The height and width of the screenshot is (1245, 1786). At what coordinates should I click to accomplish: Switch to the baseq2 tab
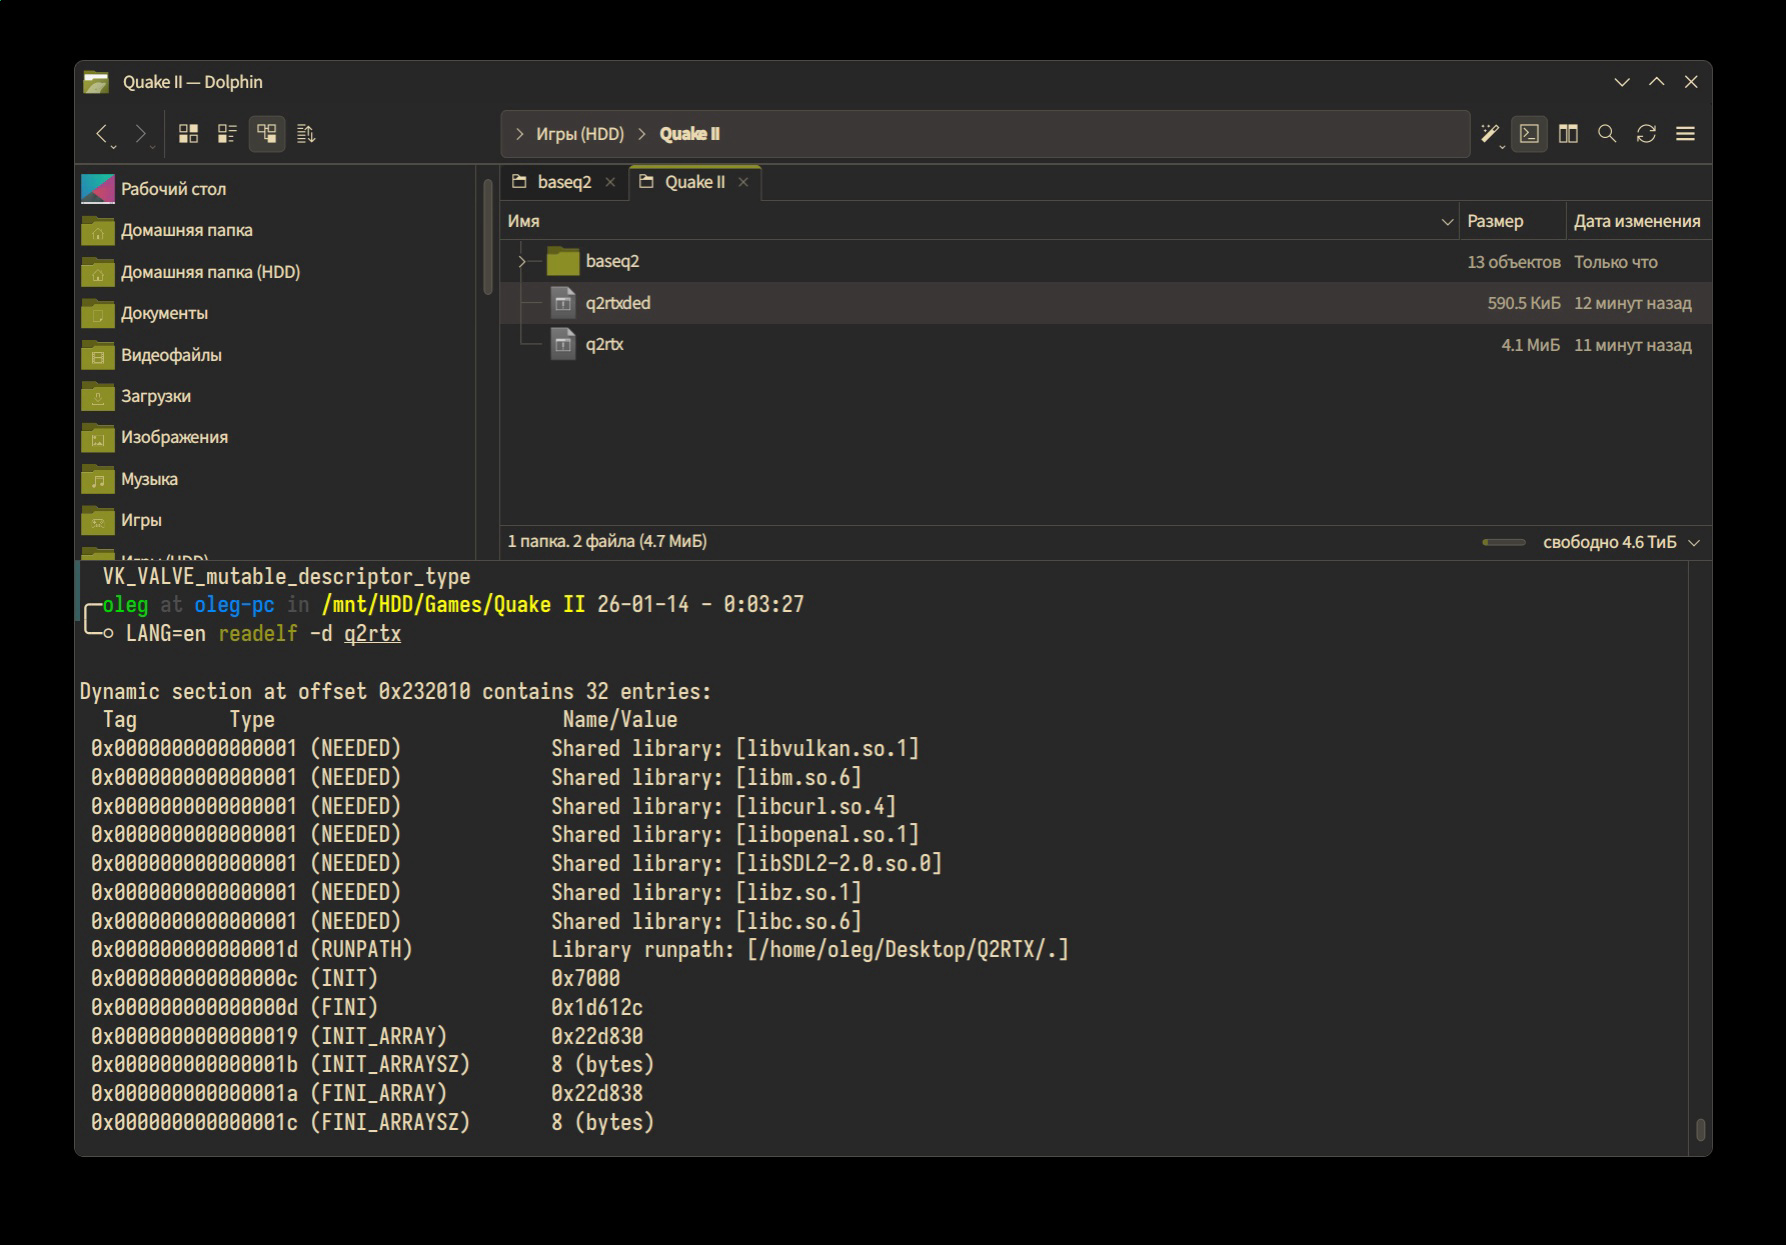coord(564,182)
